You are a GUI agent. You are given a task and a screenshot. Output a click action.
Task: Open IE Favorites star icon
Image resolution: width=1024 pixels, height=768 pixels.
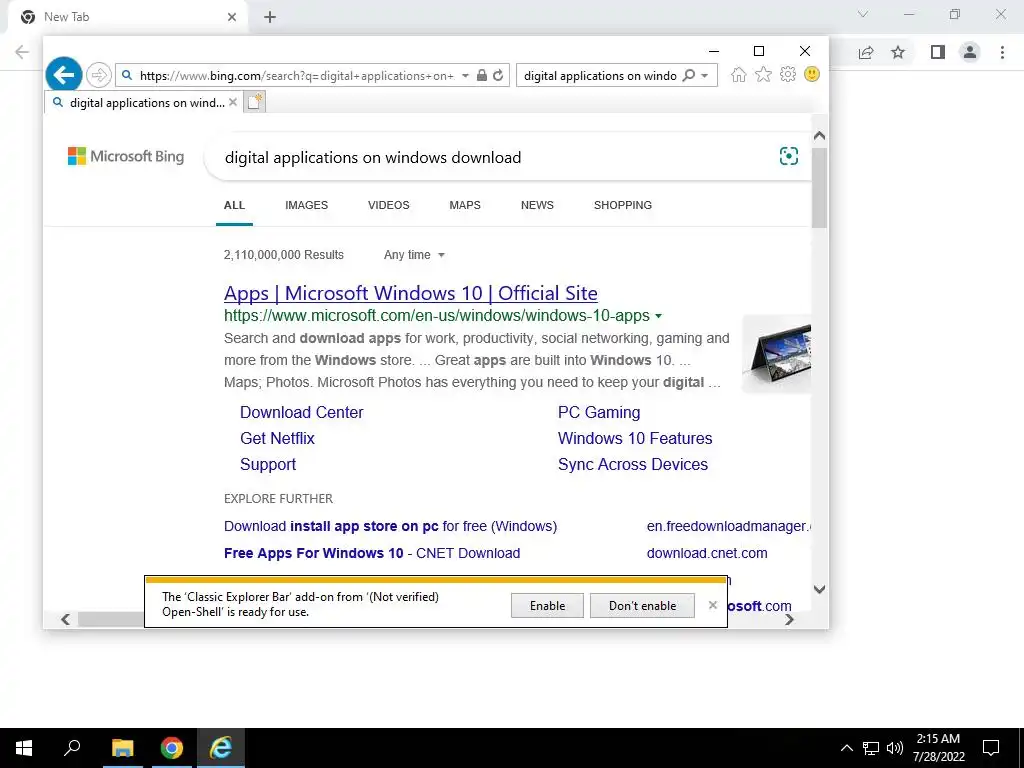pos(763,74)
